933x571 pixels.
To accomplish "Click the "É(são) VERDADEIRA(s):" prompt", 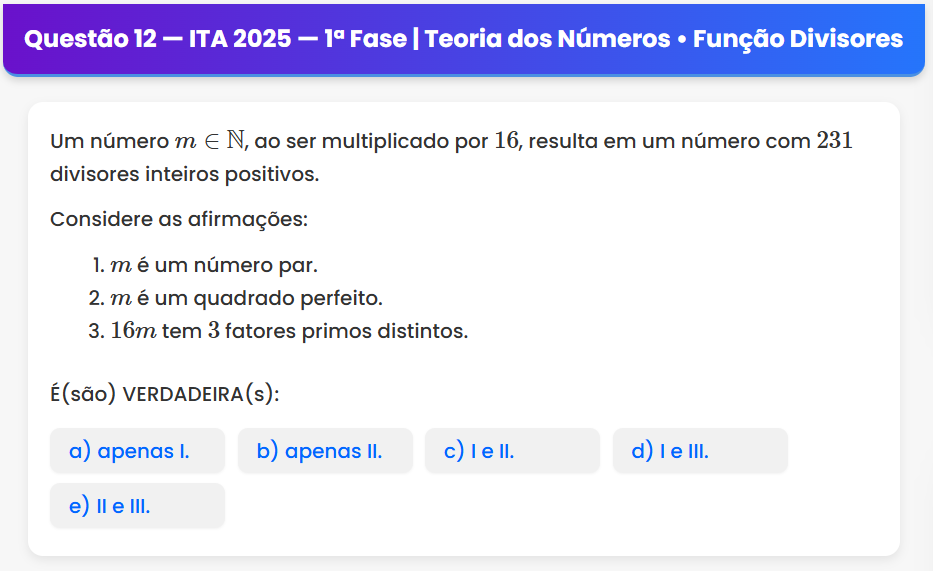I will click(165, 394).
